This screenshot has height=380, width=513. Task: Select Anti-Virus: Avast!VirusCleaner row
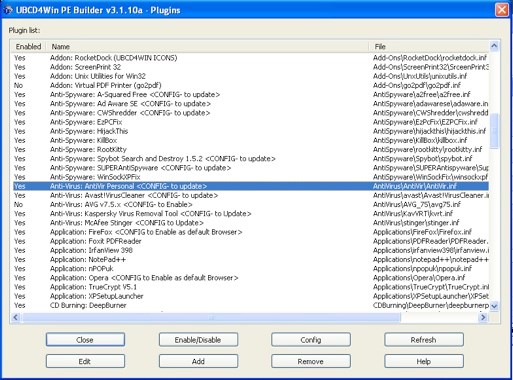click(251, 195)
